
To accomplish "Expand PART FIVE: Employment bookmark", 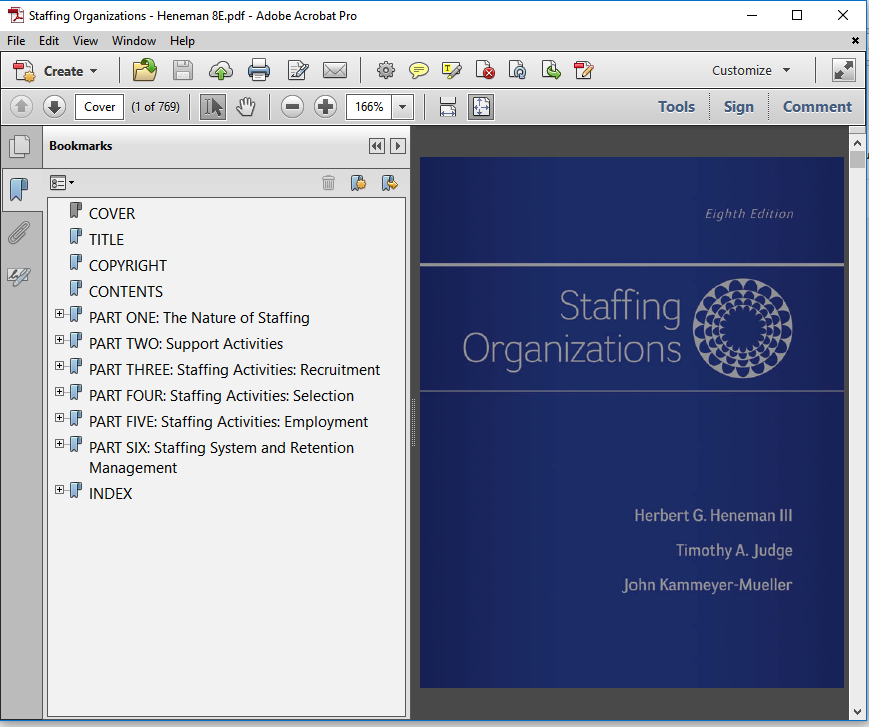I will point(59,418).
